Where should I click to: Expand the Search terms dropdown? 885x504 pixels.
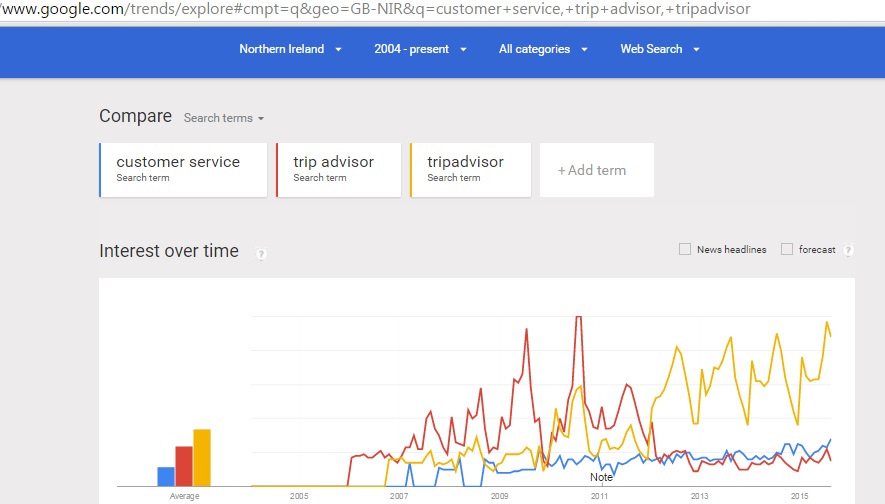pos(224,118)
